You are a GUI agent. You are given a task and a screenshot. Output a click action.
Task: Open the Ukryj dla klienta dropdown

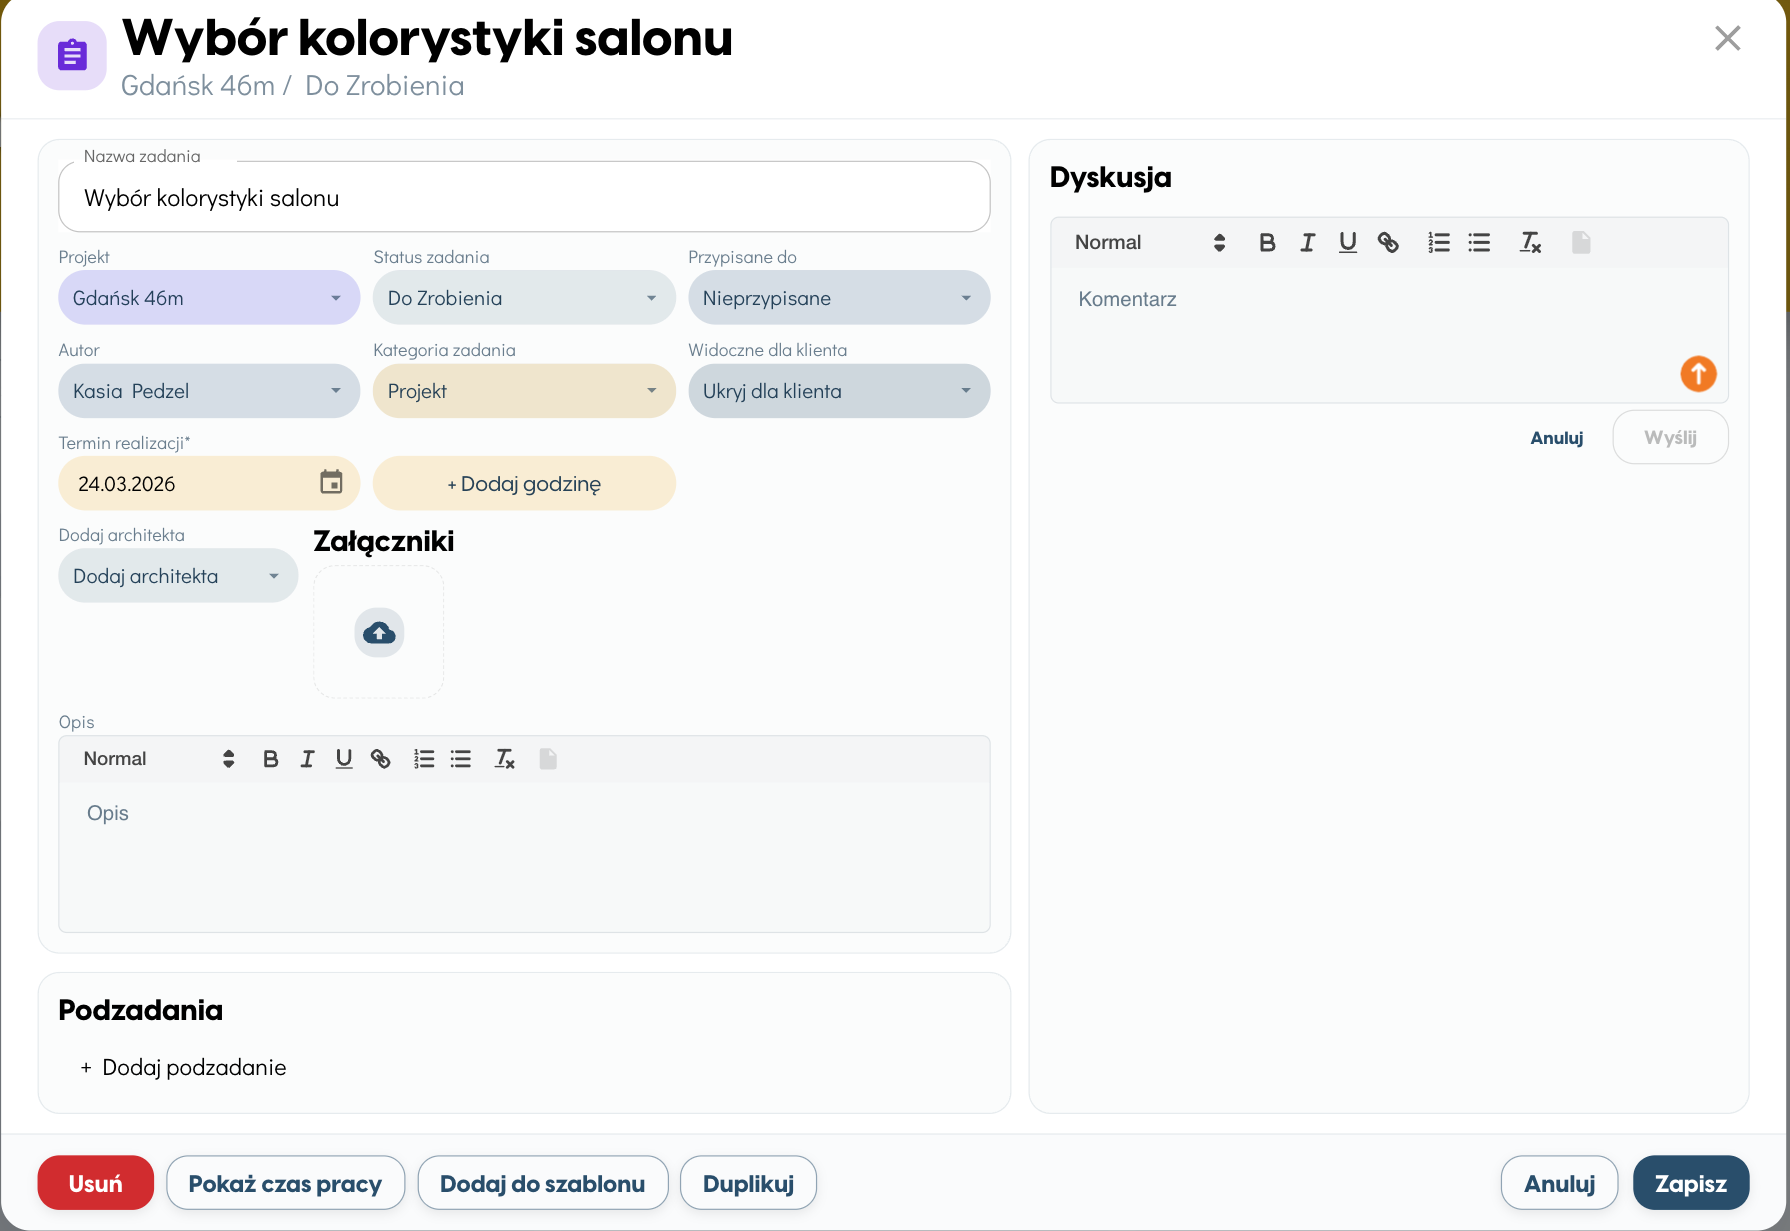click(x=839, y=391)
